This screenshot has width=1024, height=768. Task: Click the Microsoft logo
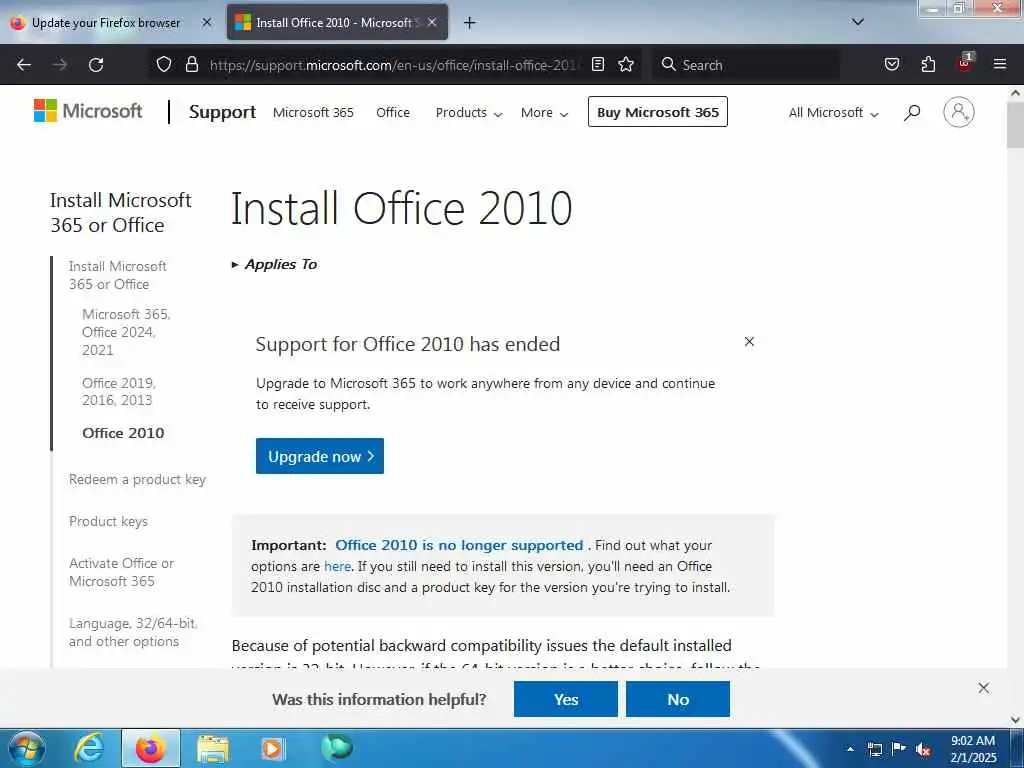click(x=88, y=111)
